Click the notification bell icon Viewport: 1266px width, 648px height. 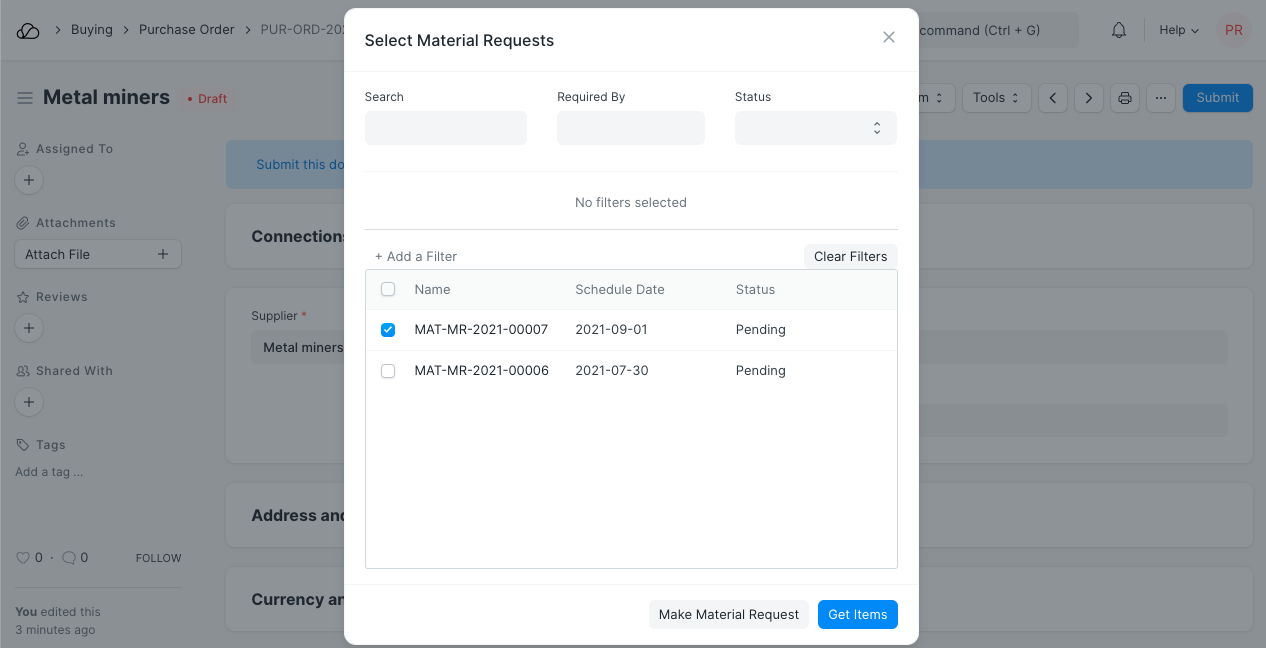coord(1119,30)
